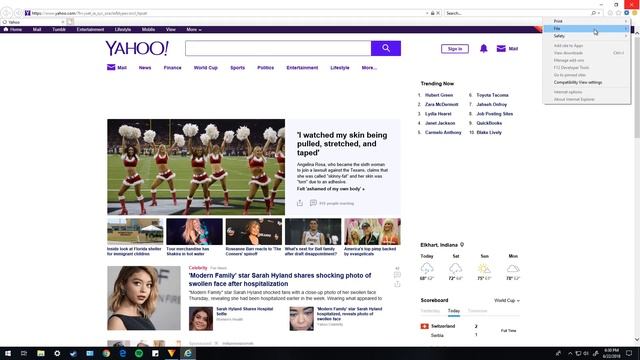The height and width of the screenshot is (360, 640).
Task: Switch to Yesterday scoreboard tab
Action: coord(430,311)
